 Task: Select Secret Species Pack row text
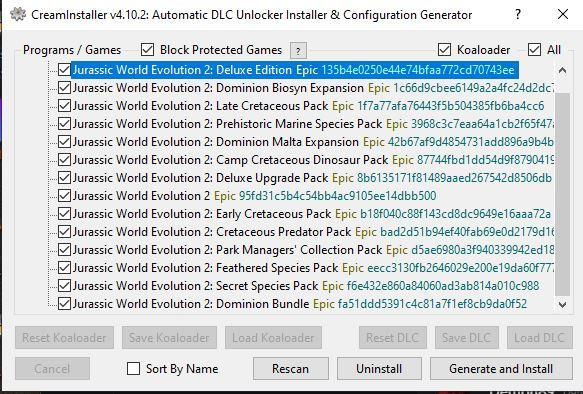point(306,286)
